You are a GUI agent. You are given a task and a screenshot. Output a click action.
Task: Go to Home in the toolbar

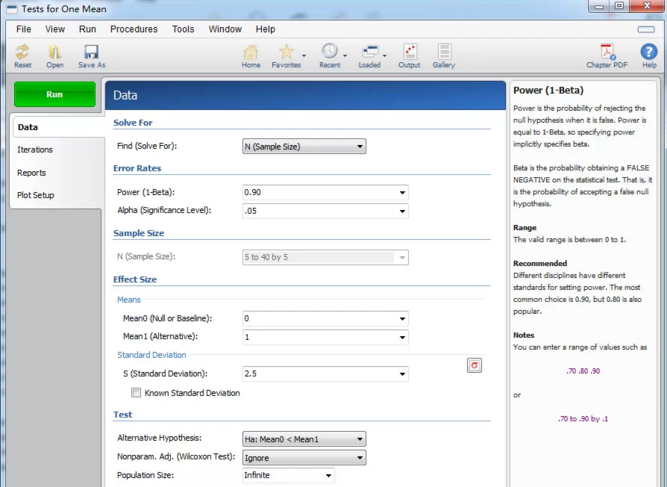[251, 55]
